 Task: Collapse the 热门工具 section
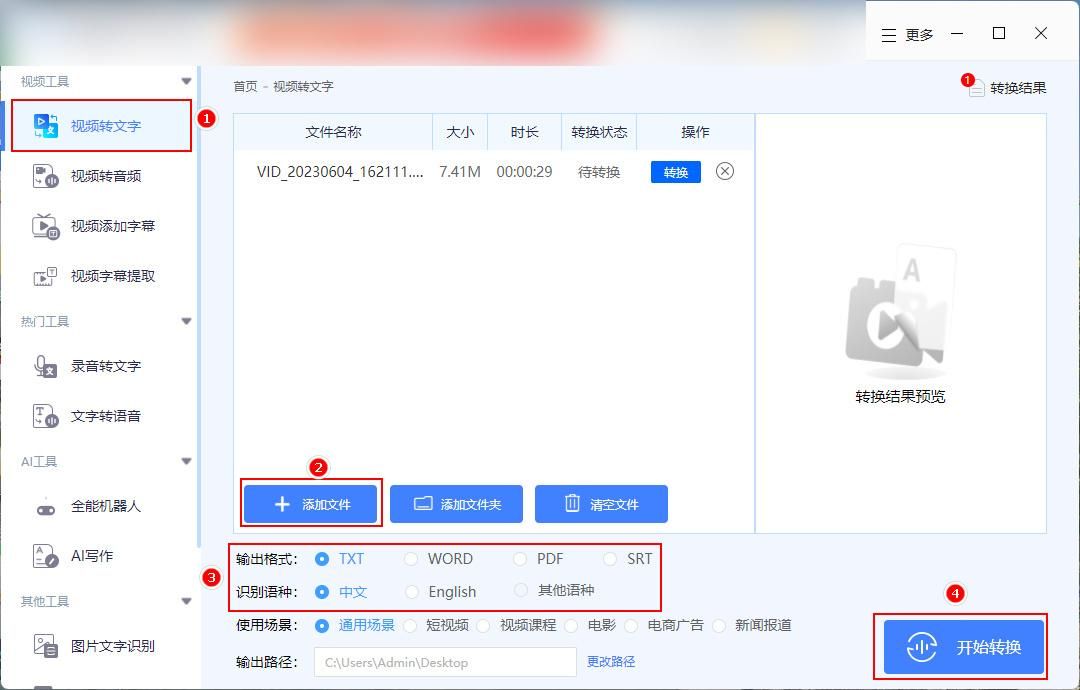(x=186, y=321)
